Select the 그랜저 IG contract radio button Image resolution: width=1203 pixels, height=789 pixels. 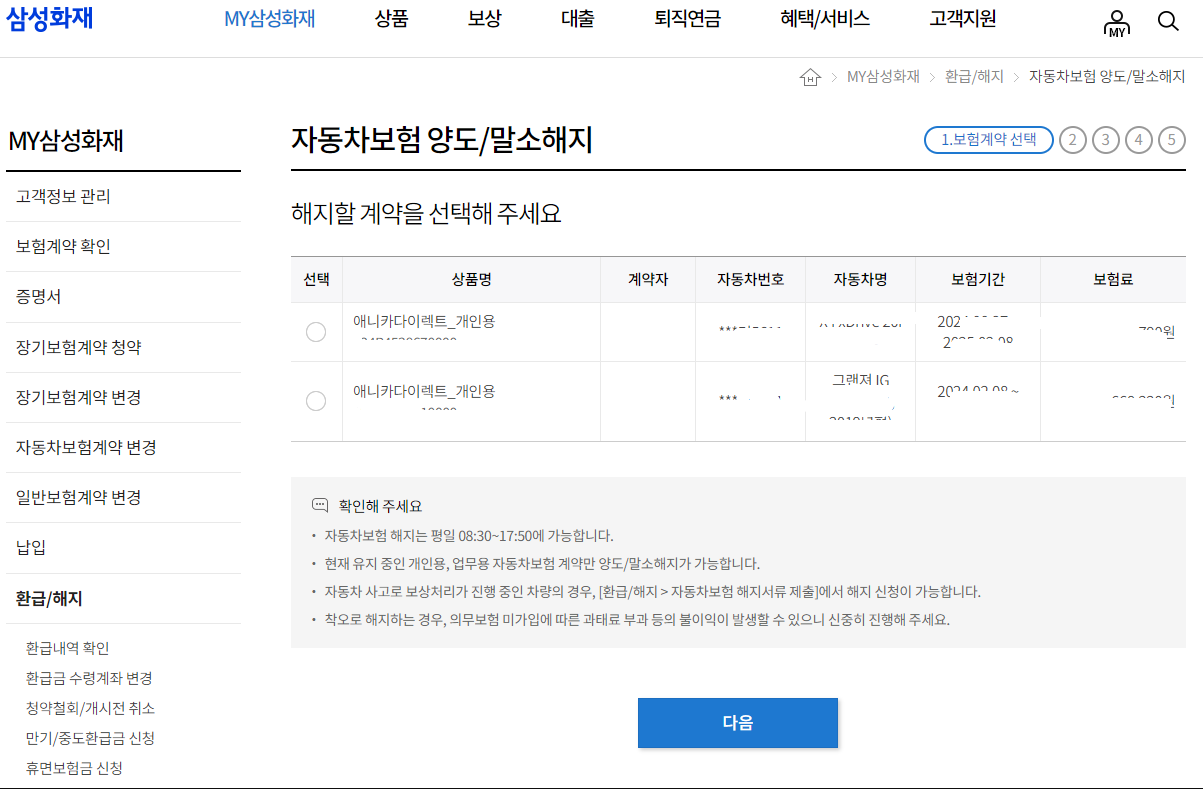[316, 401]
